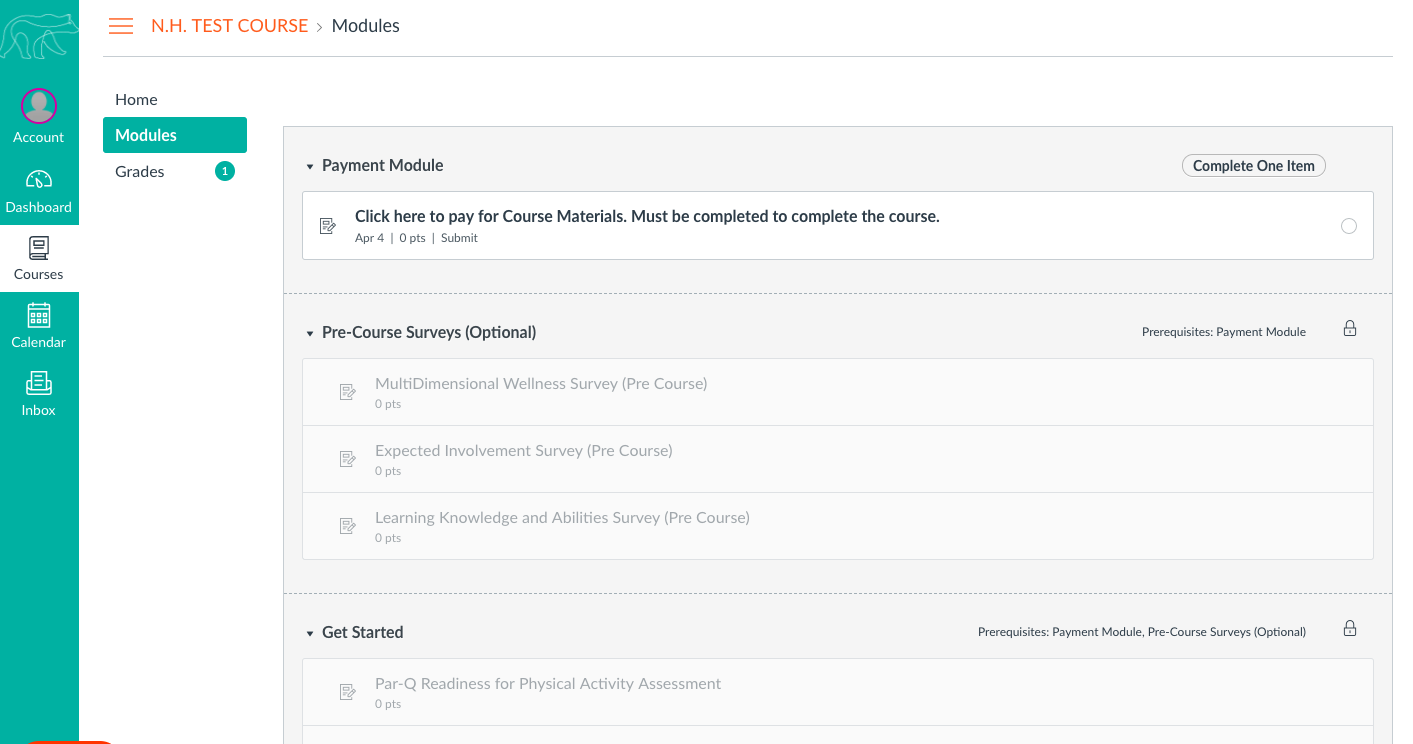Click quiz icon beside MultiDimensional Wellness Survey
This screenshot has height=744, width=1413.
(x=348, y=392)
